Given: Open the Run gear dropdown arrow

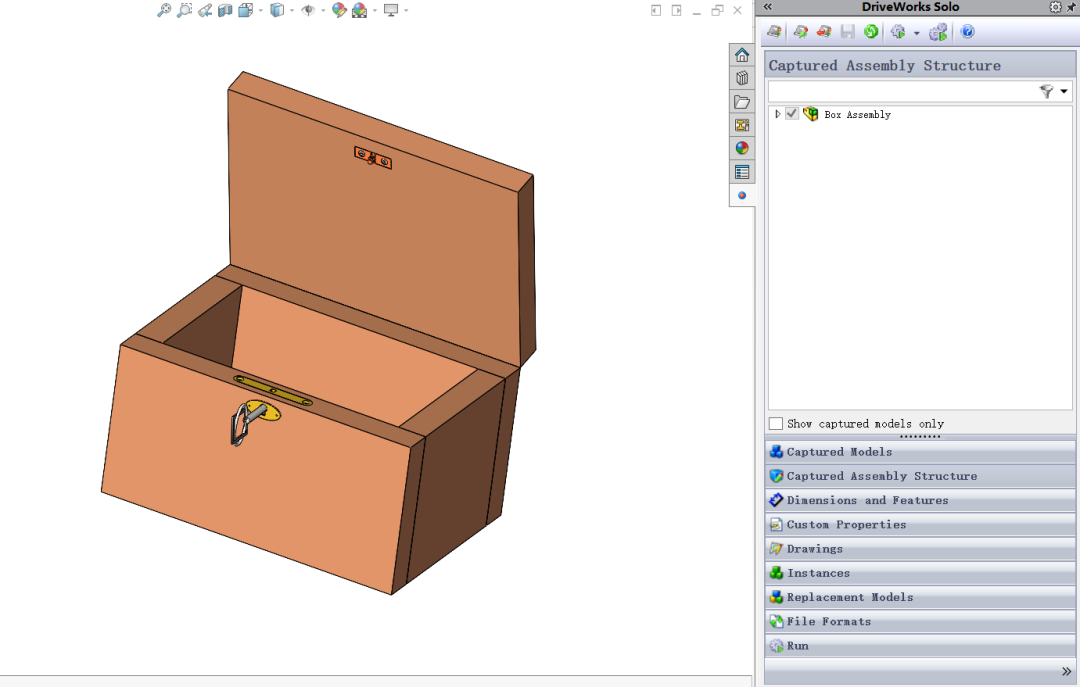Looking at the screenshot, I should pos(917,33).
